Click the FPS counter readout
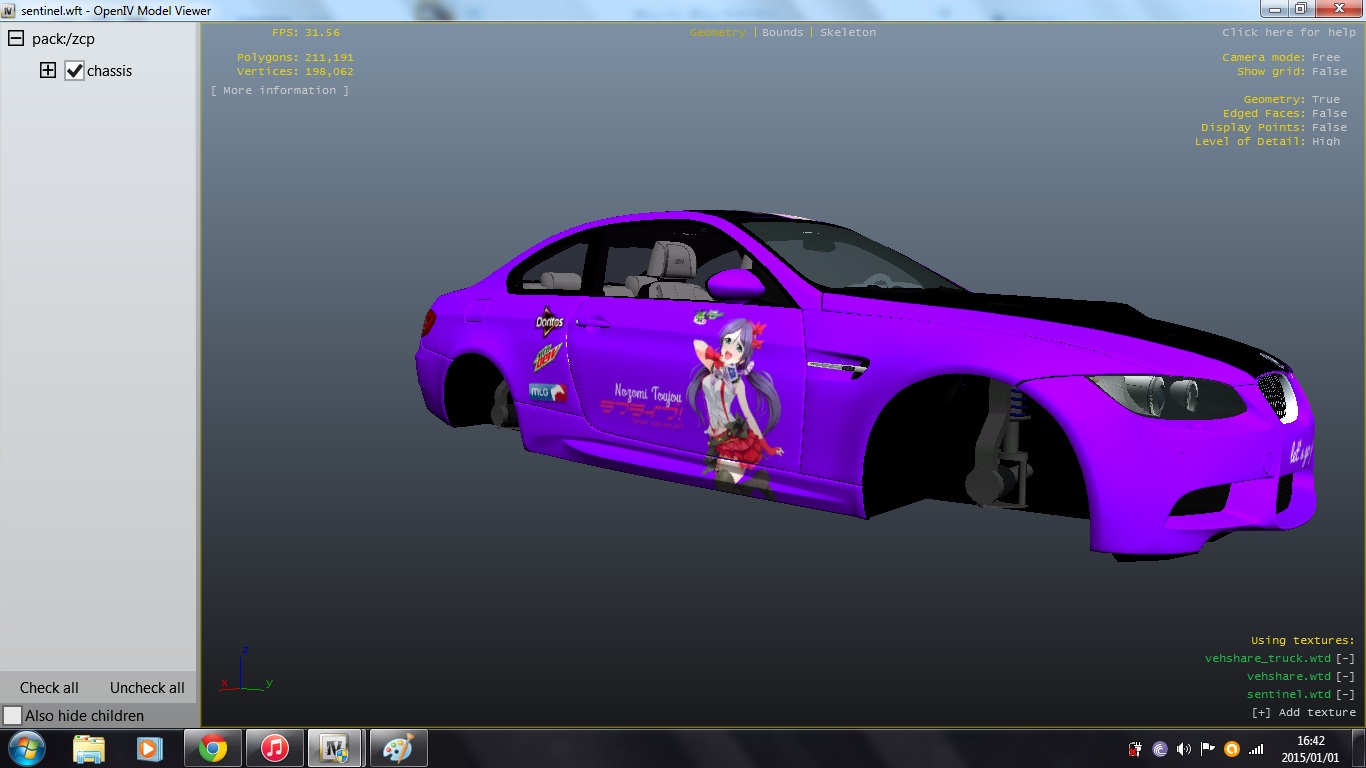The width and height of the screenshot is (1366, 768). pyautogui.click(x=306, y=32)
